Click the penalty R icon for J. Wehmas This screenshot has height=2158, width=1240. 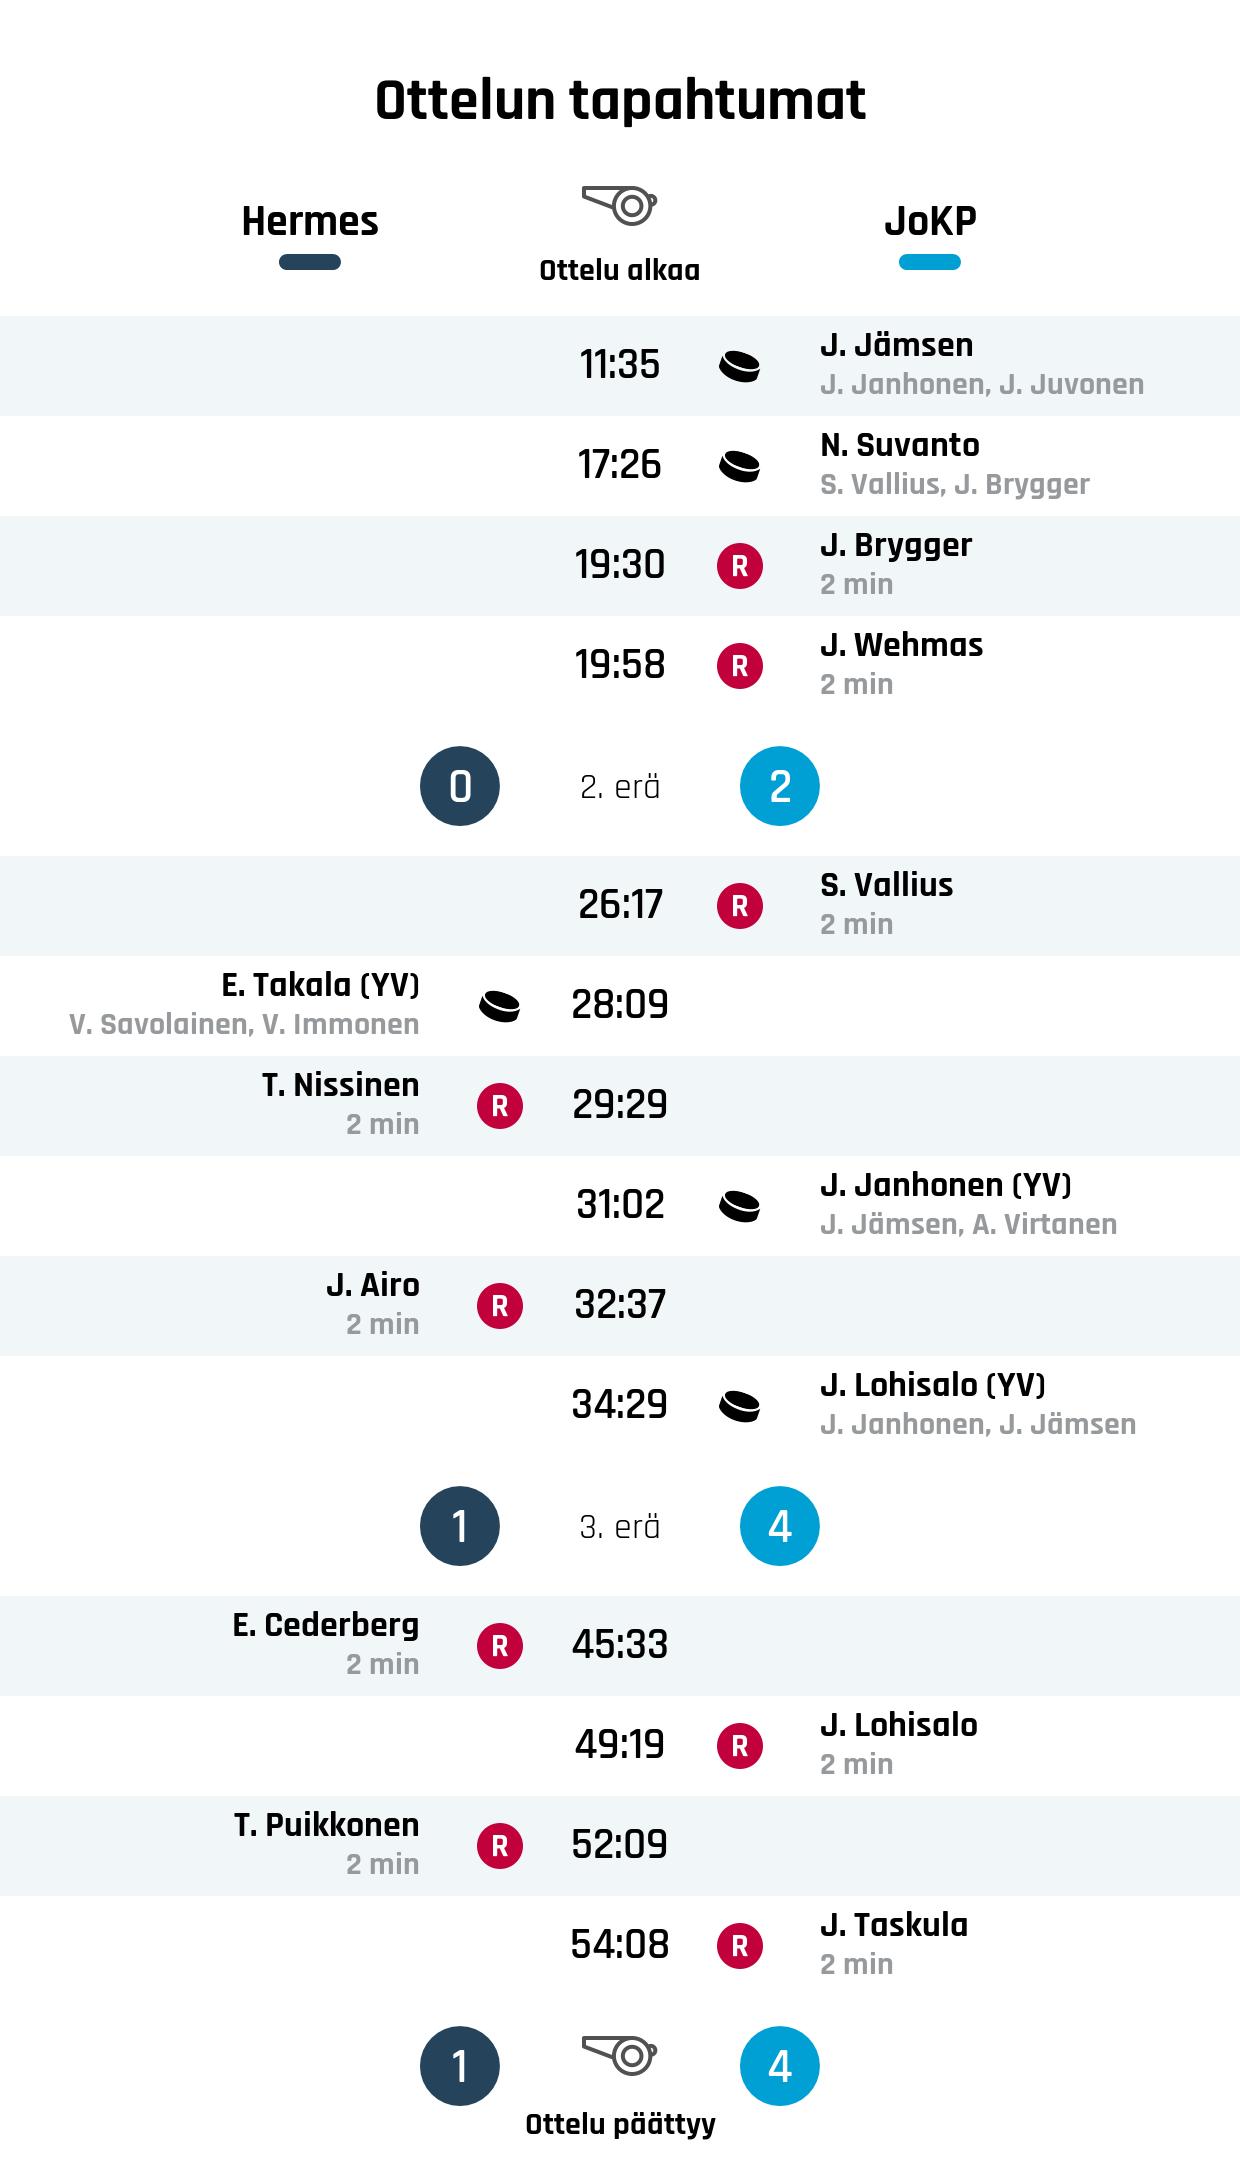[739, 666]
